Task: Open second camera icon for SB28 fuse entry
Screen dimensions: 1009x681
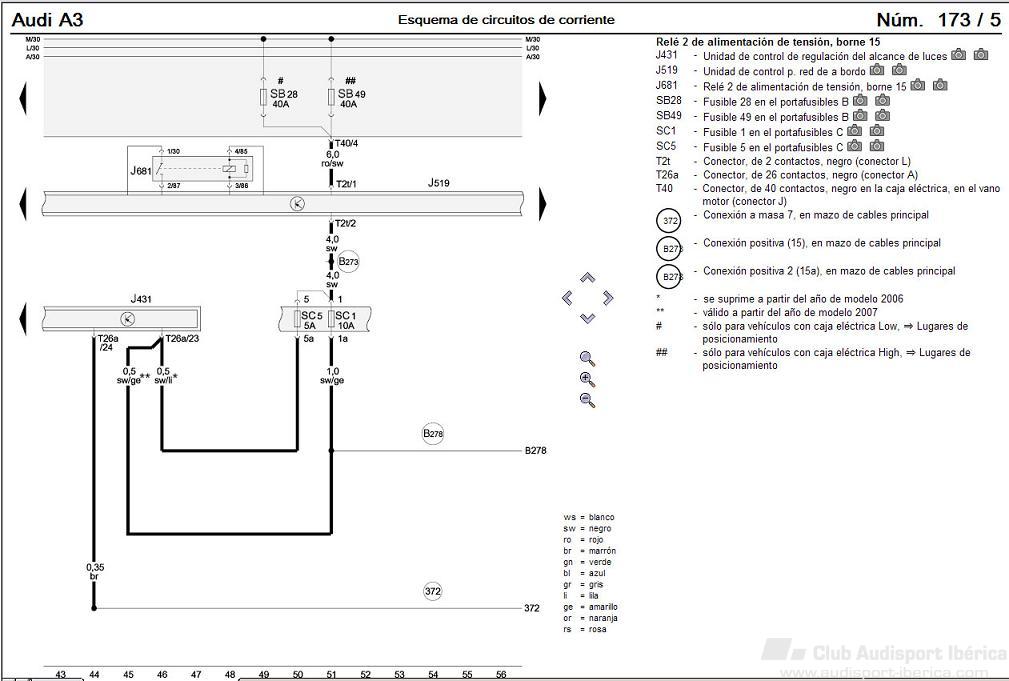Action: [883, 100]
